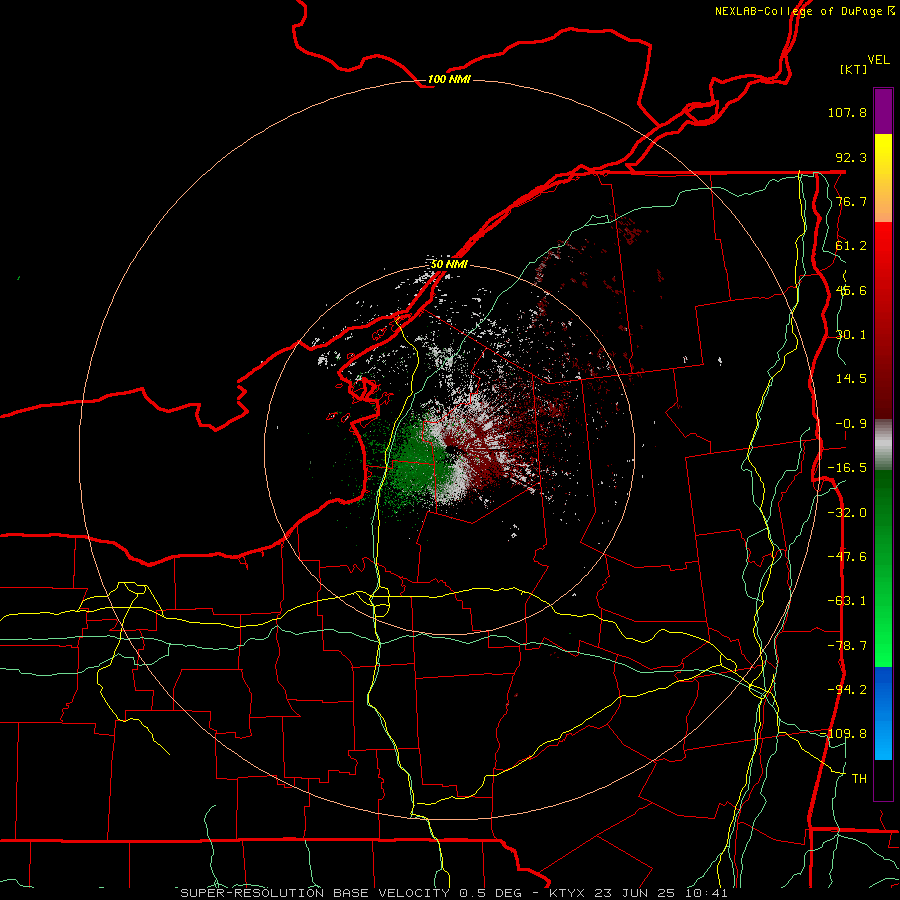Select the -32.0 legend value

(847, 513)
